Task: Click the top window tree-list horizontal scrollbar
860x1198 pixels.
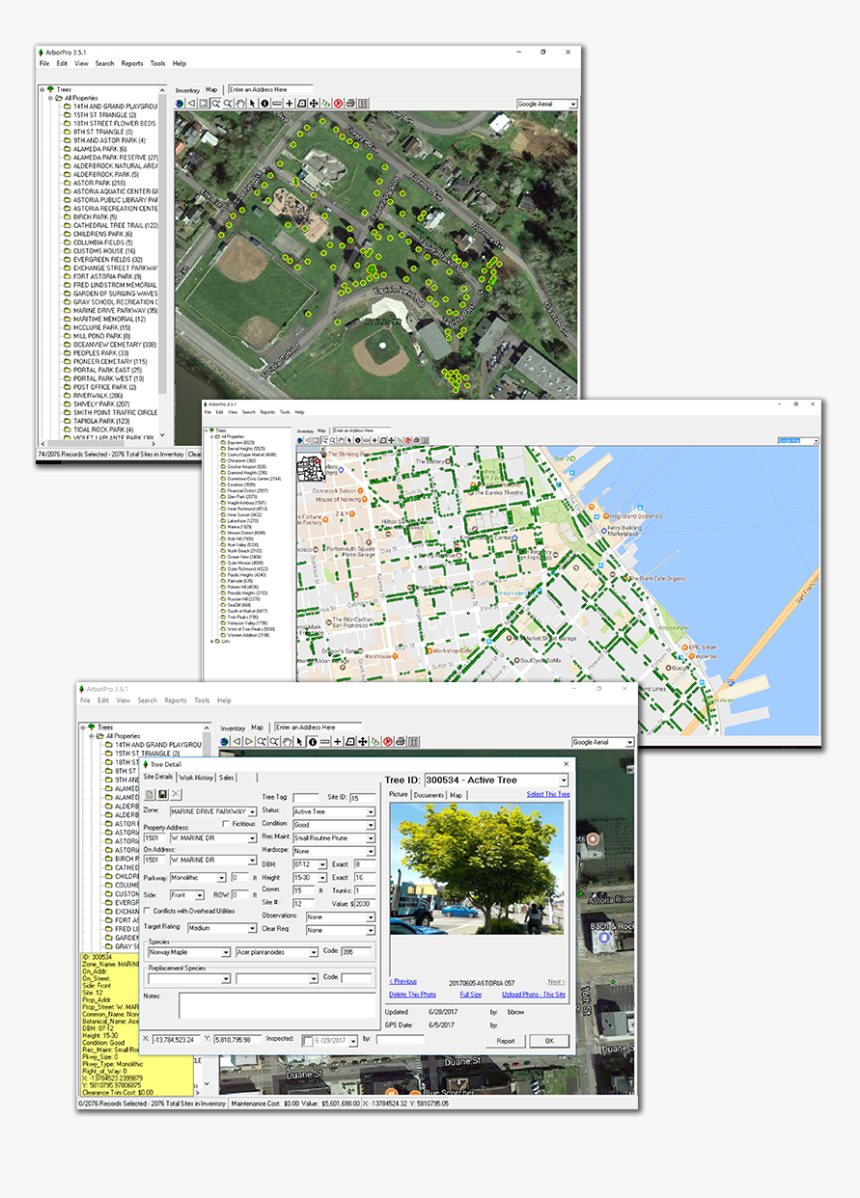Action: tap(99, 442)
